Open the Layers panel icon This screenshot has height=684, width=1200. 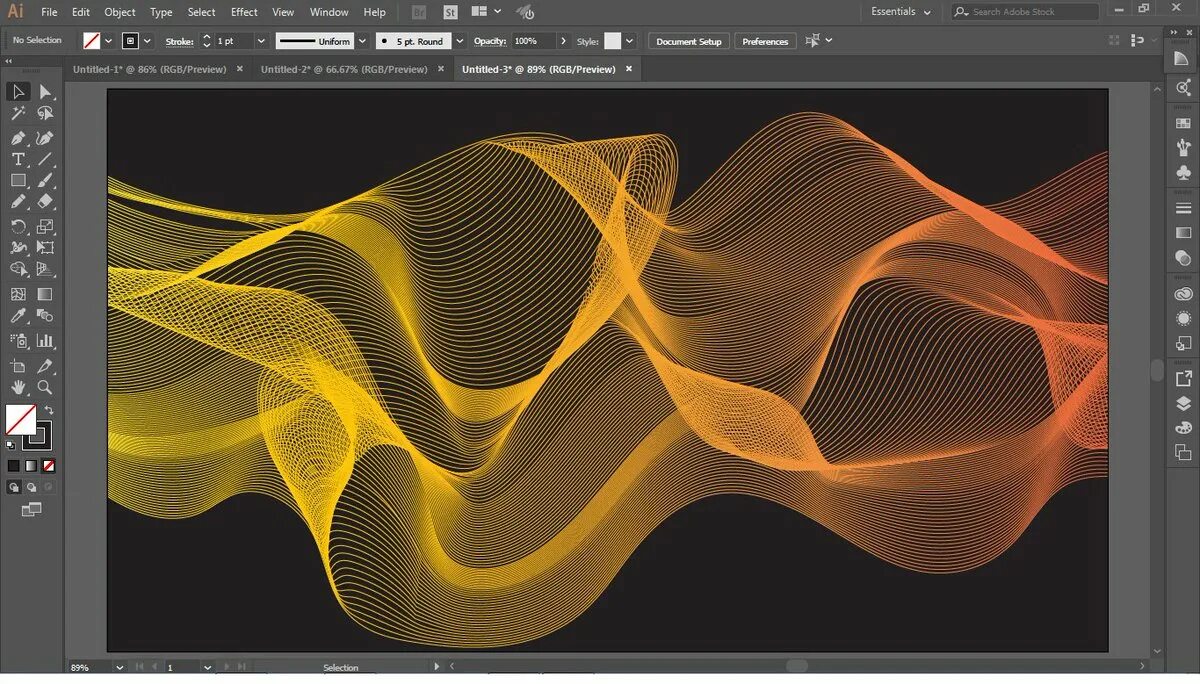1184,404
